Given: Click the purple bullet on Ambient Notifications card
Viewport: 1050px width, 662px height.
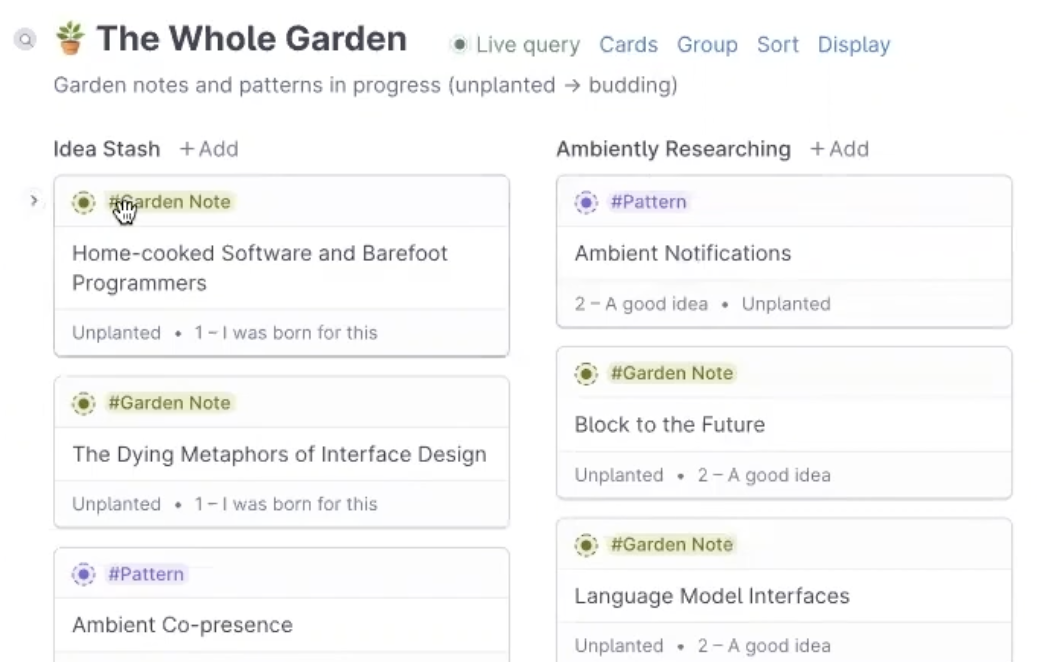Looking at the screenshot, I should coord(586,202).
